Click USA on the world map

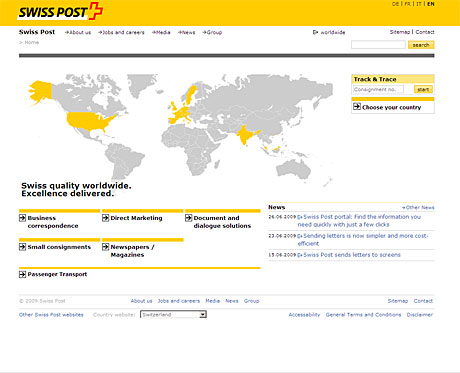point(88,121)
